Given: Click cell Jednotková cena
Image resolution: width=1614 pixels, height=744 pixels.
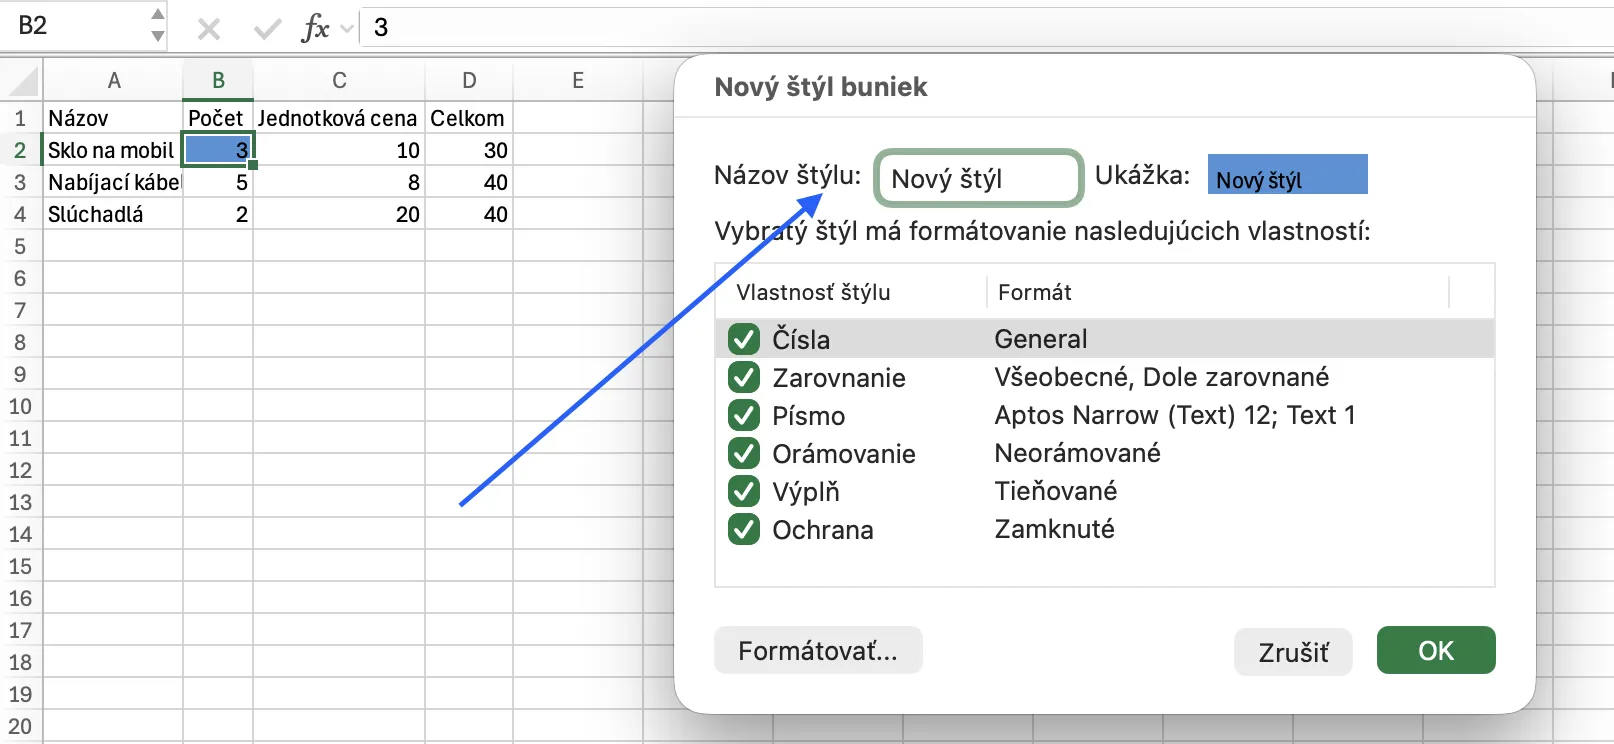Looking at the screenshot, I should tap(339, 118).
